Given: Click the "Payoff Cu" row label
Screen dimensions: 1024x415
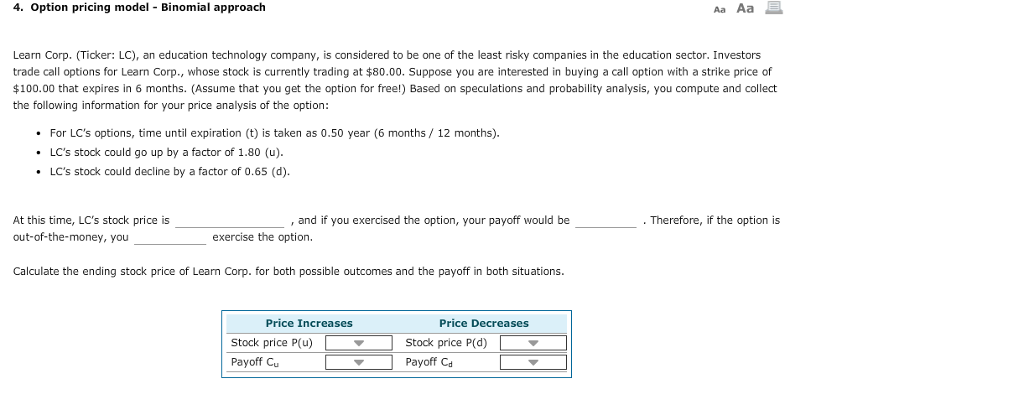Looking at the screenshot, I should click(255, 362).
